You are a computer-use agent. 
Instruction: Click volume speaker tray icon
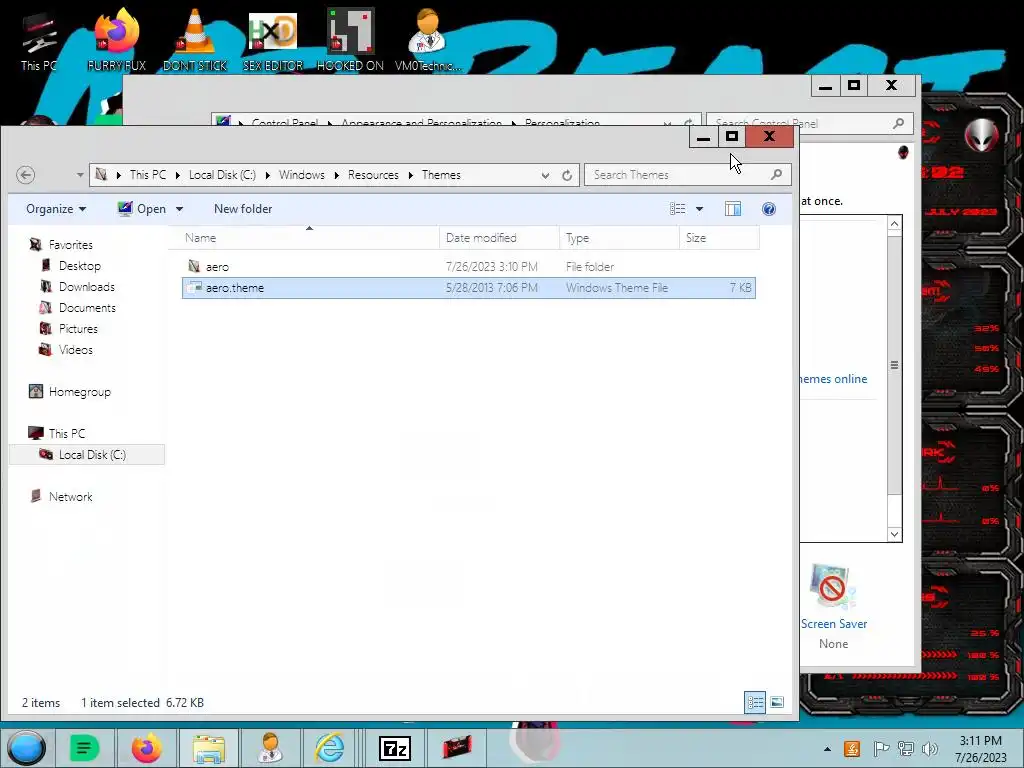pos(929,749)
